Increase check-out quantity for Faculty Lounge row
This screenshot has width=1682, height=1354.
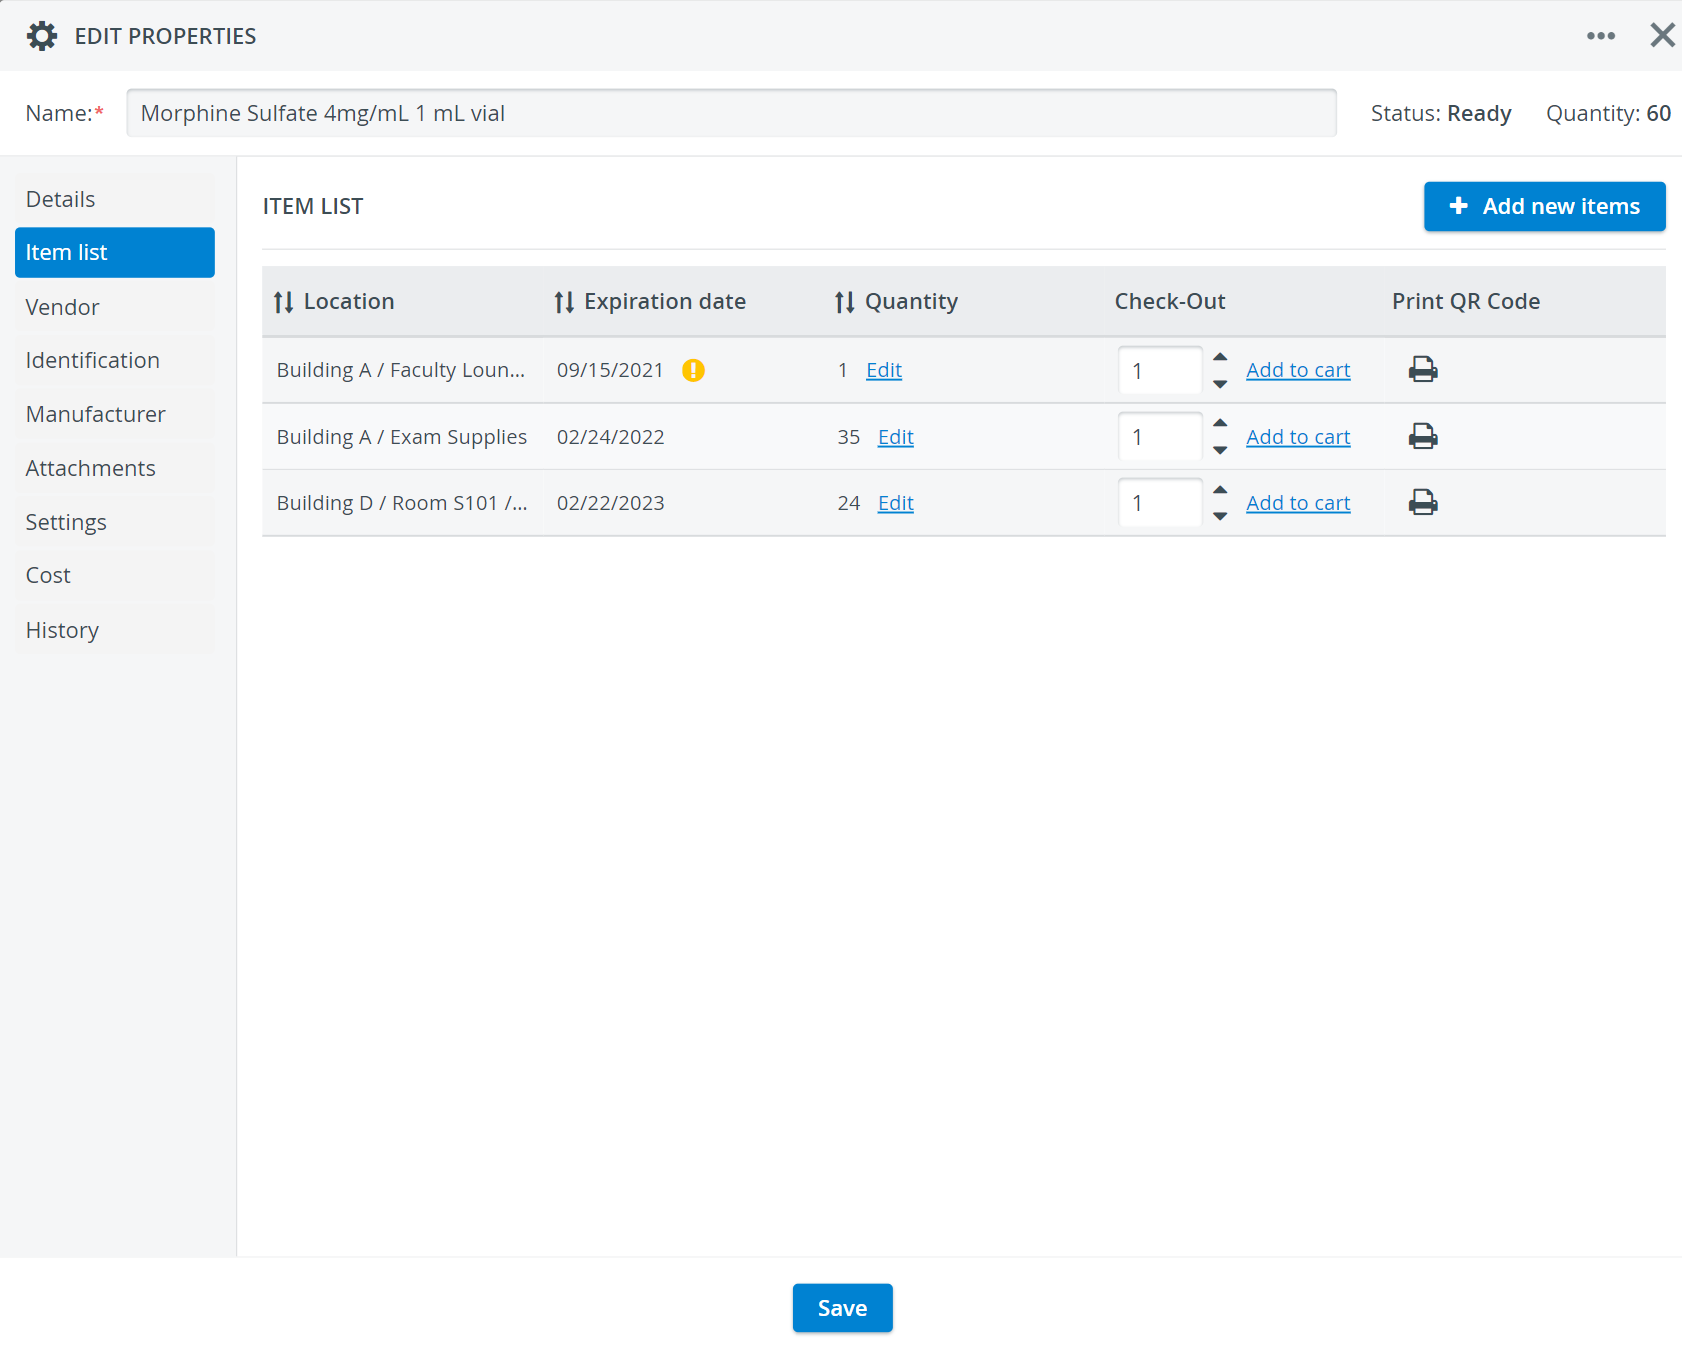(1220, 357)
